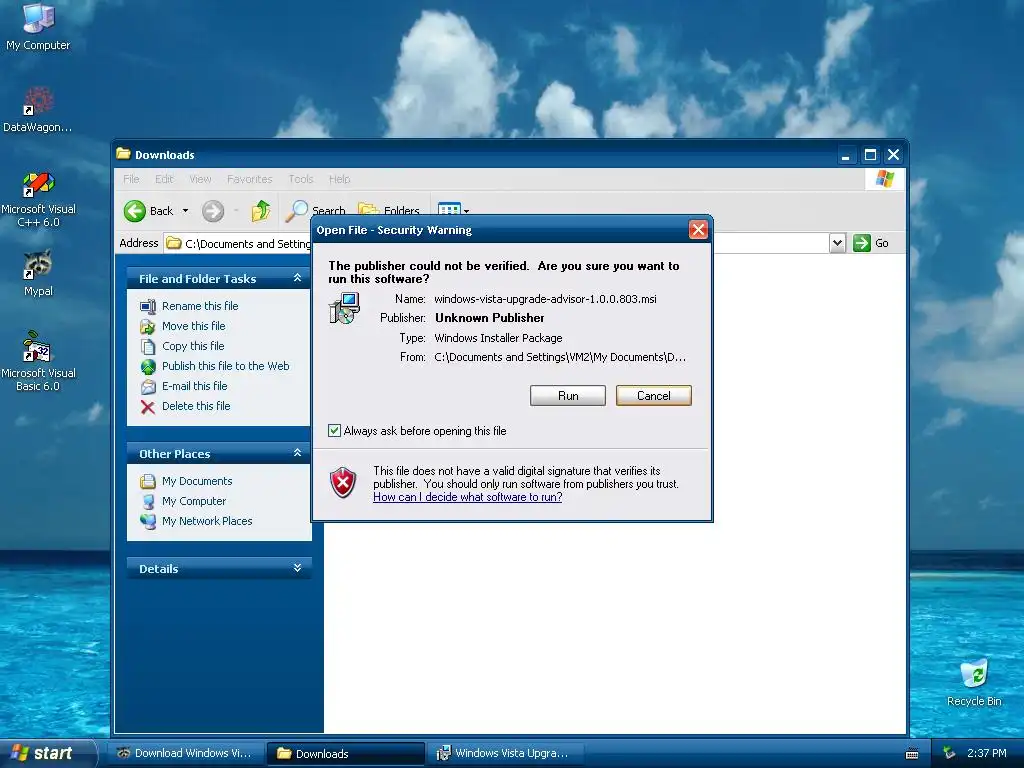Collapse the Other Places panel
This screenshot has width=1024, height=768.
(x=297, y=453)
